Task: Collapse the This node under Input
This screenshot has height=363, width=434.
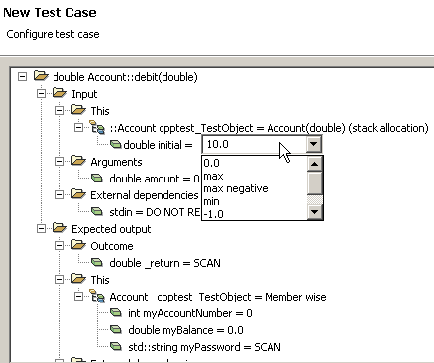Action: tap(60, 110)
